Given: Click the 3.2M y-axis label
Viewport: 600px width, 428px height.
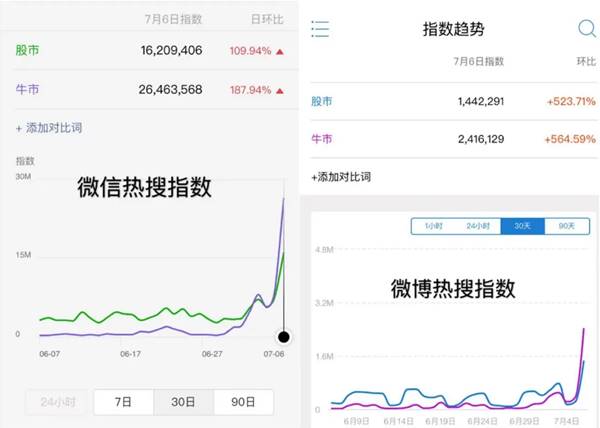Looking at the screenshot, I should click(x=324, y=303).
